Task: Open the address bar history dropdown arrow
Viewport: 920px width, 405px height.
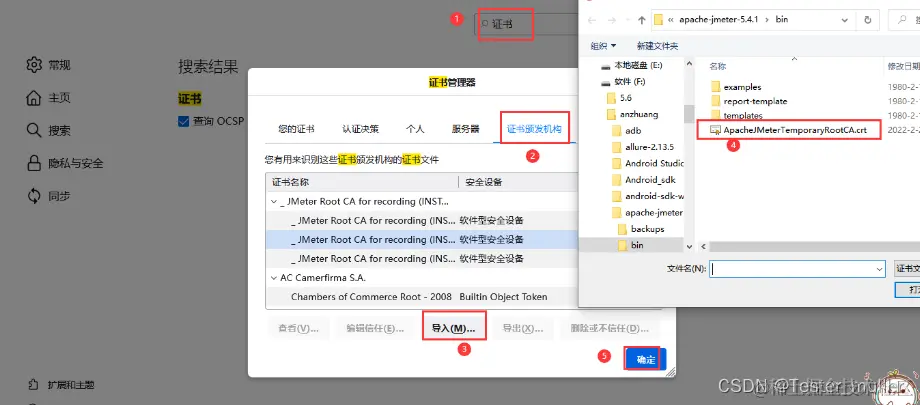Action: tap(844, 19)
